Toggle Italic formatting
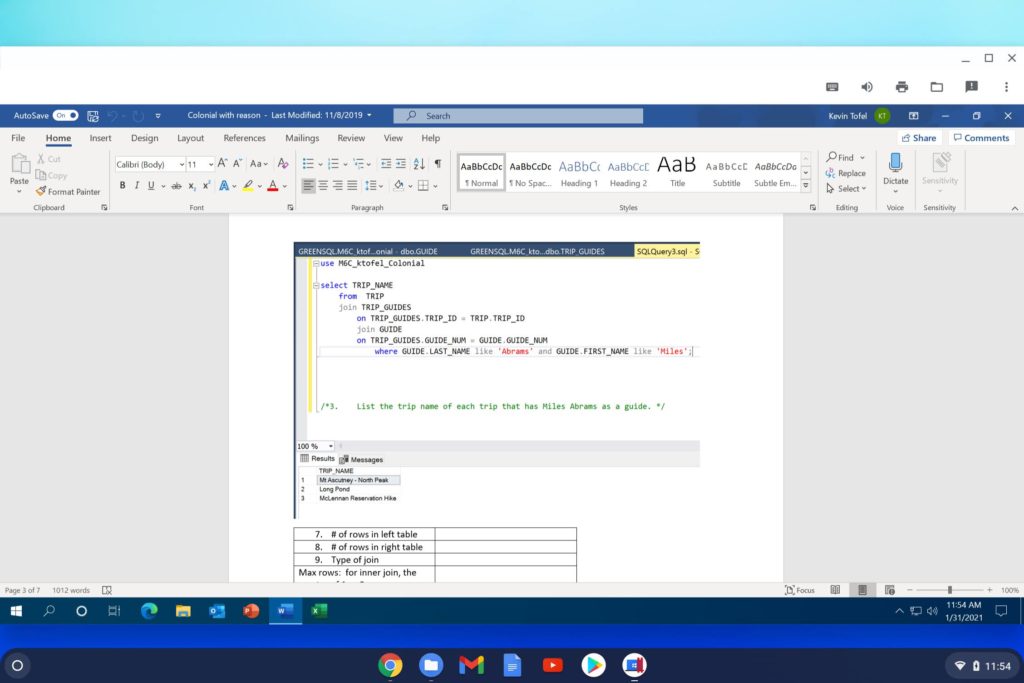Viewport: 1024px width, 683px height. coord(136,185)
